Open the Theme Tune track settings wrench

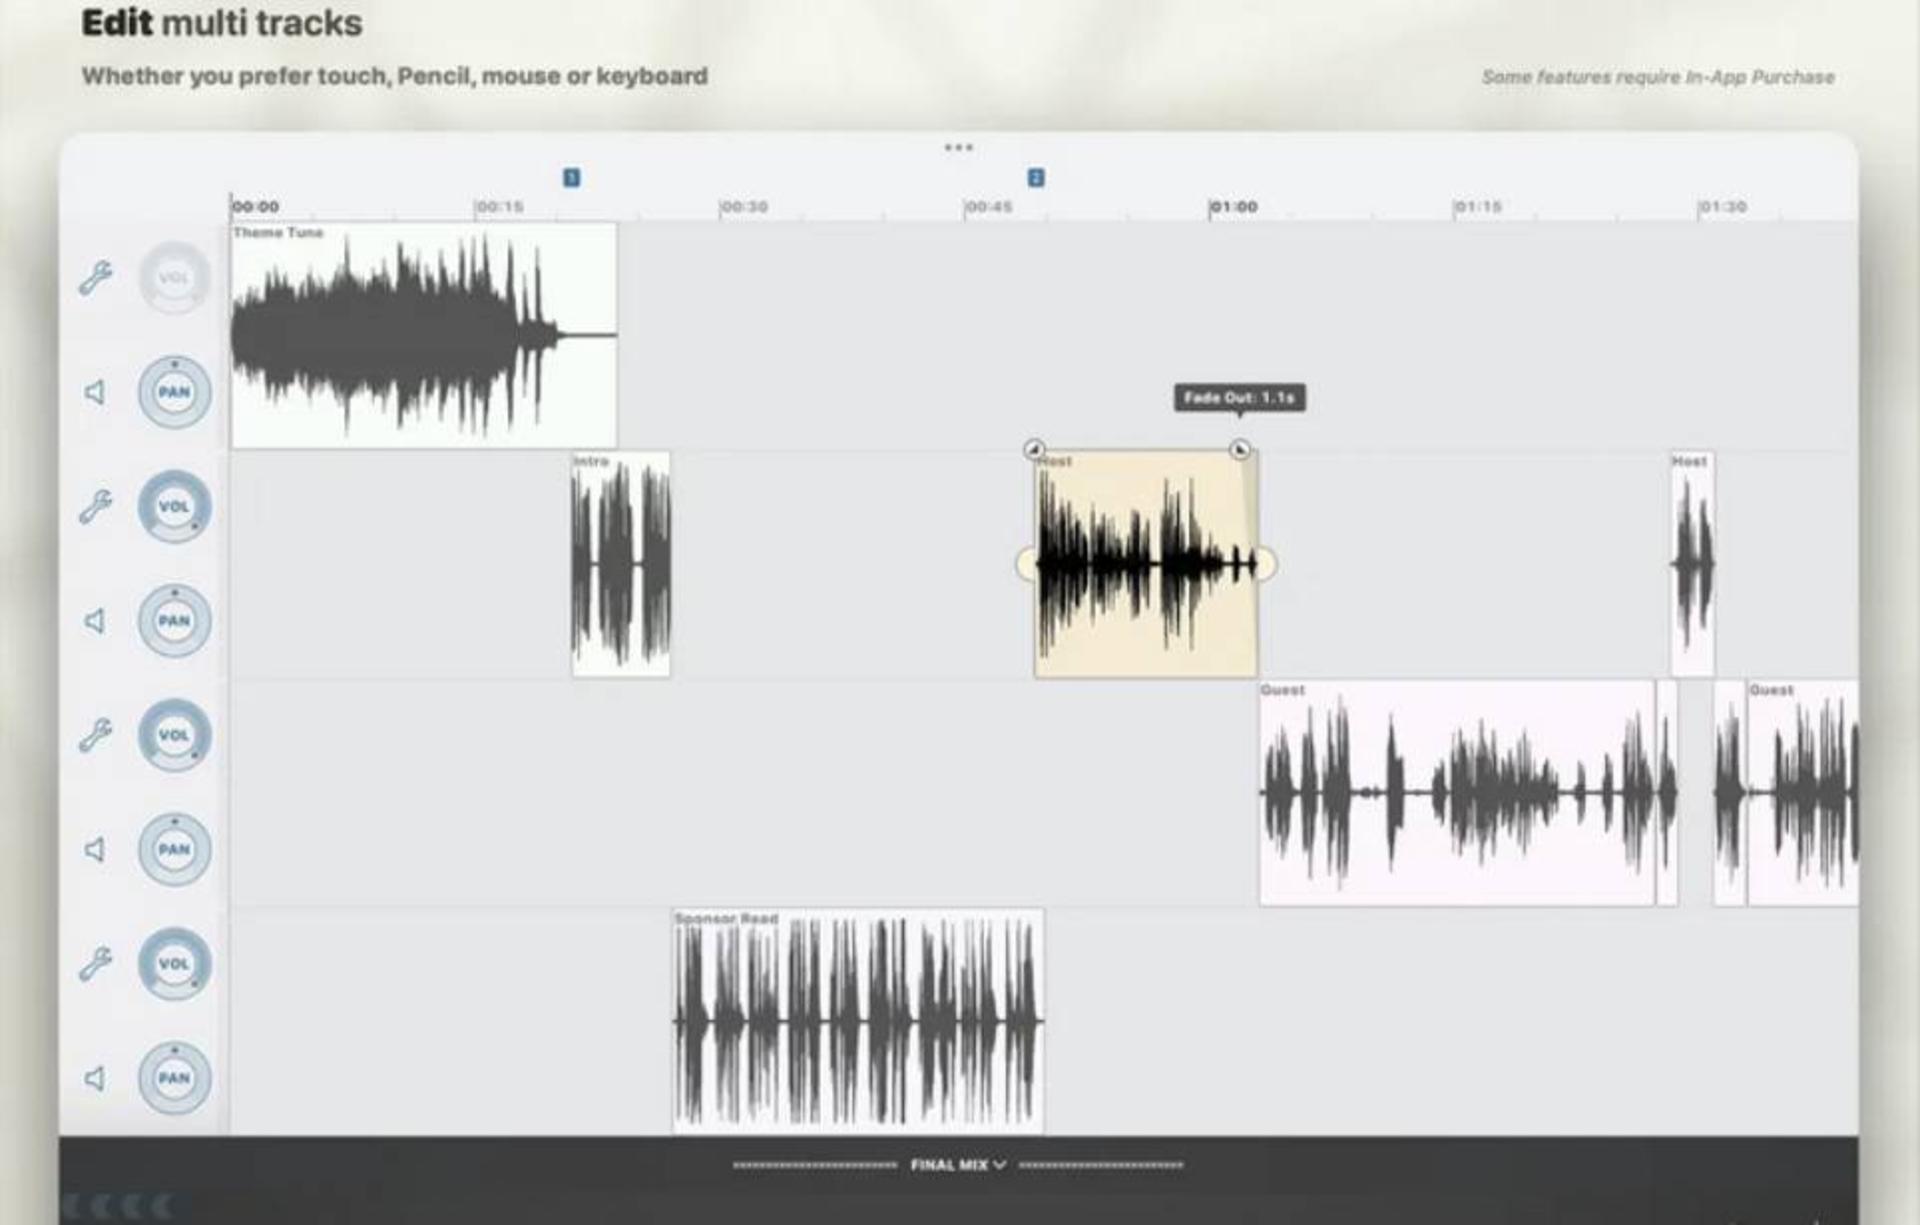coord(95,277)
